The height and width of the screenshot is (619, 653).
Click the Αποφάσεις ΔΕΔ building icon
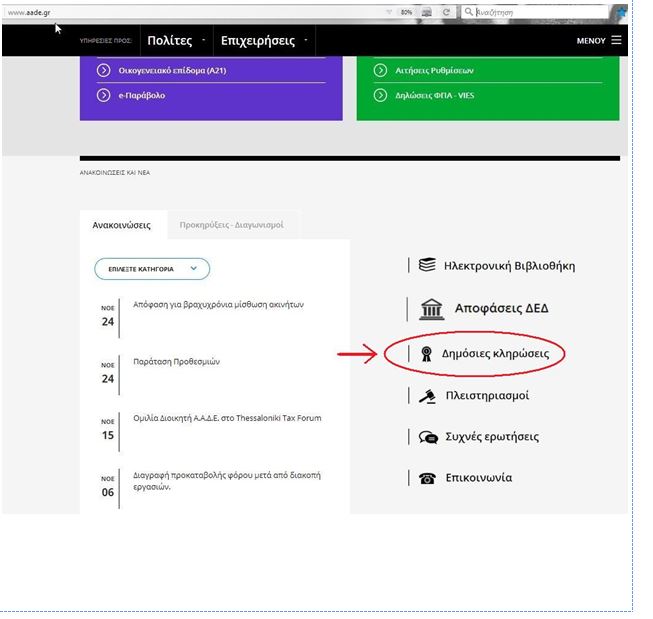(x=431, y=309)
